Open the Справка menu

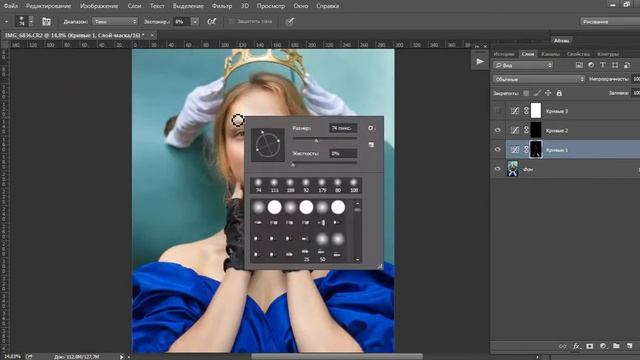pos(328,6)
